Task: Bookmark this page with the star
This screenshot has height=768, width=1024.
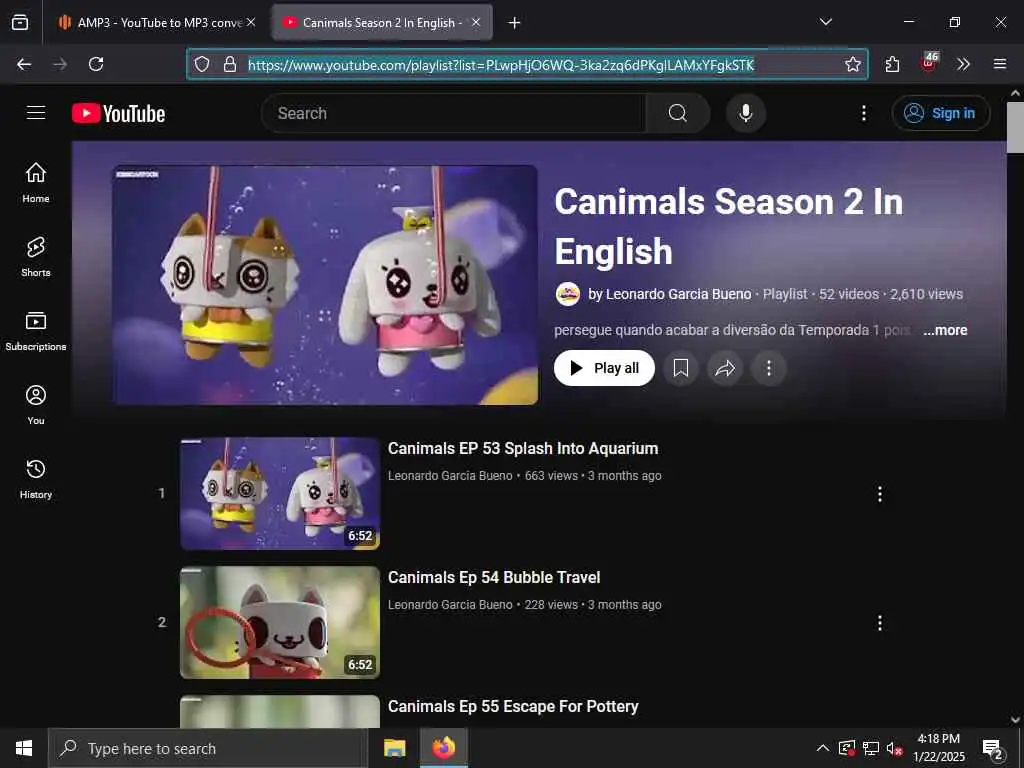Action: click(x=852, y=64)
